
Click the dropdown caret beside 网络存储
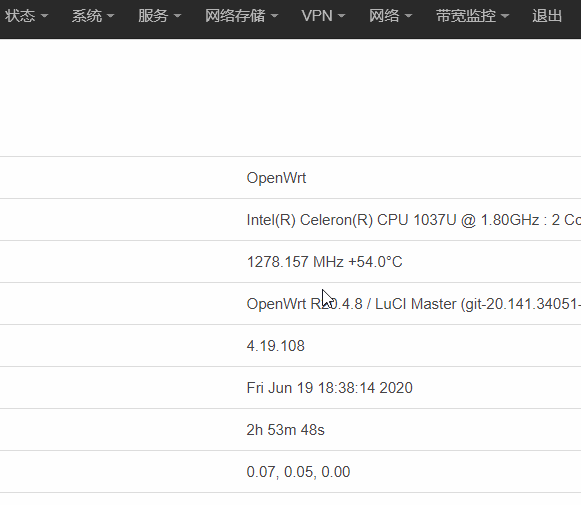[274, 16]
